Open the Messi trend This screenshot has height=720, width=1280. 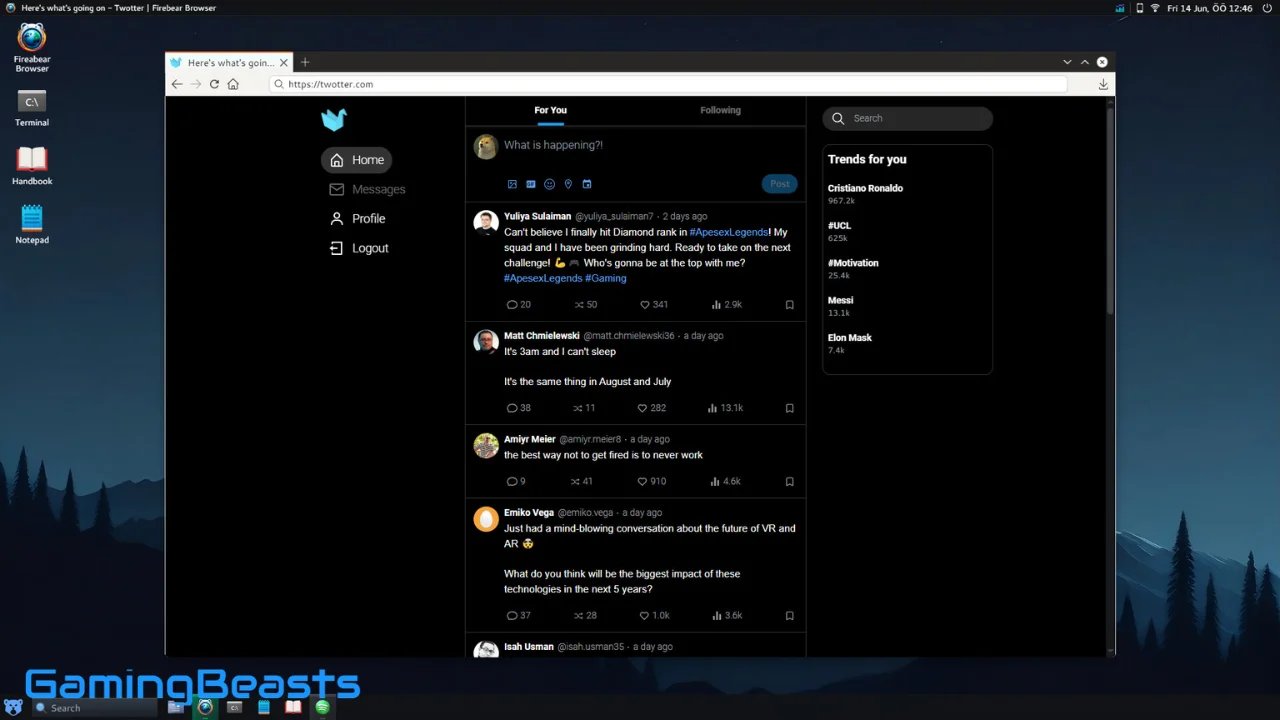click(840, 306)
